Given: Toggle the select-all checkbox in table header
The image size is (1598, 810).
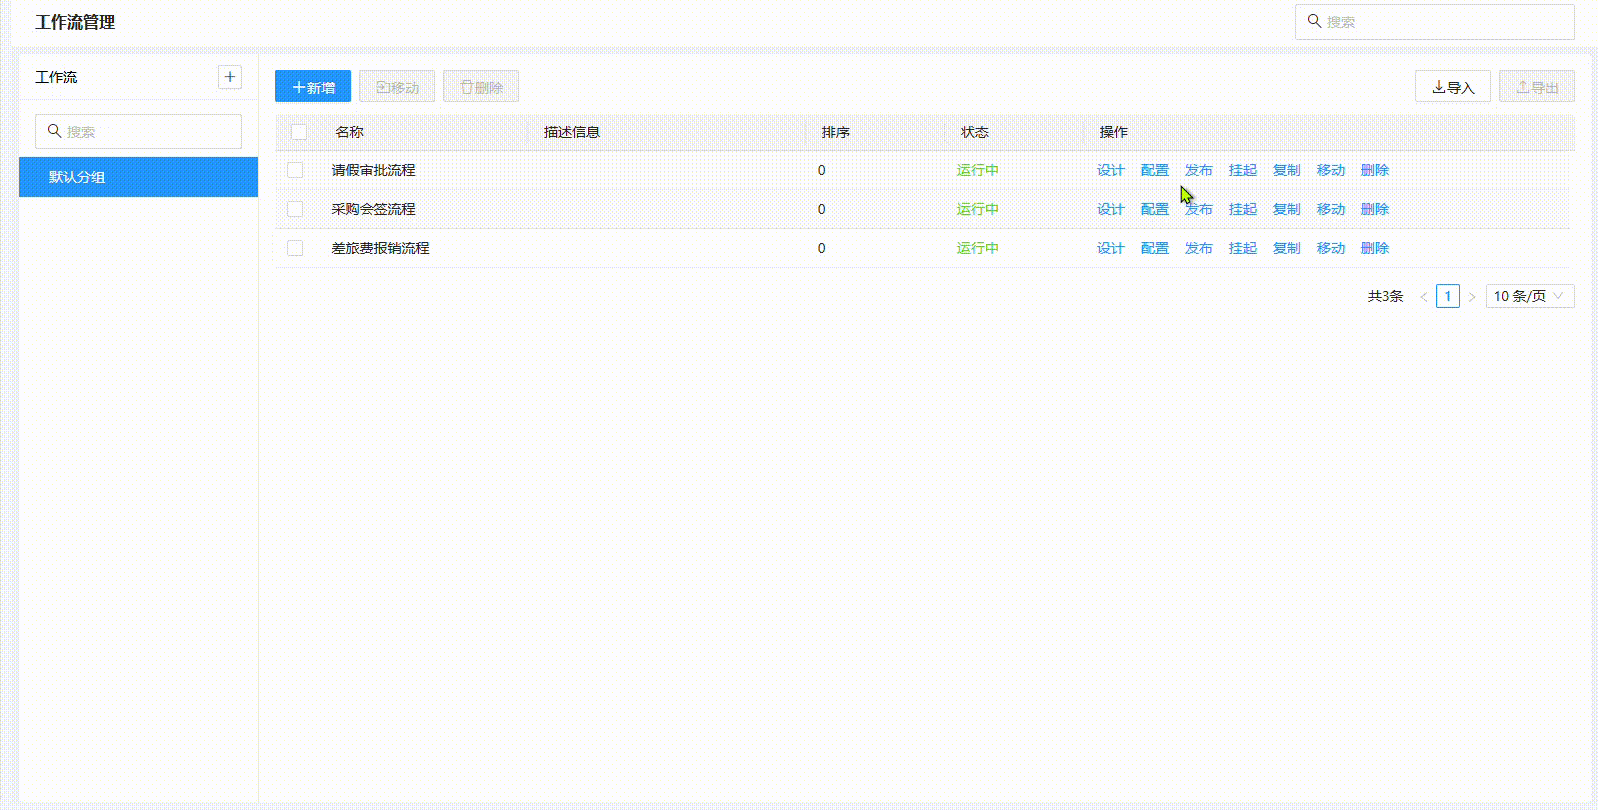Looking at the screenshot, I should 299,132.
